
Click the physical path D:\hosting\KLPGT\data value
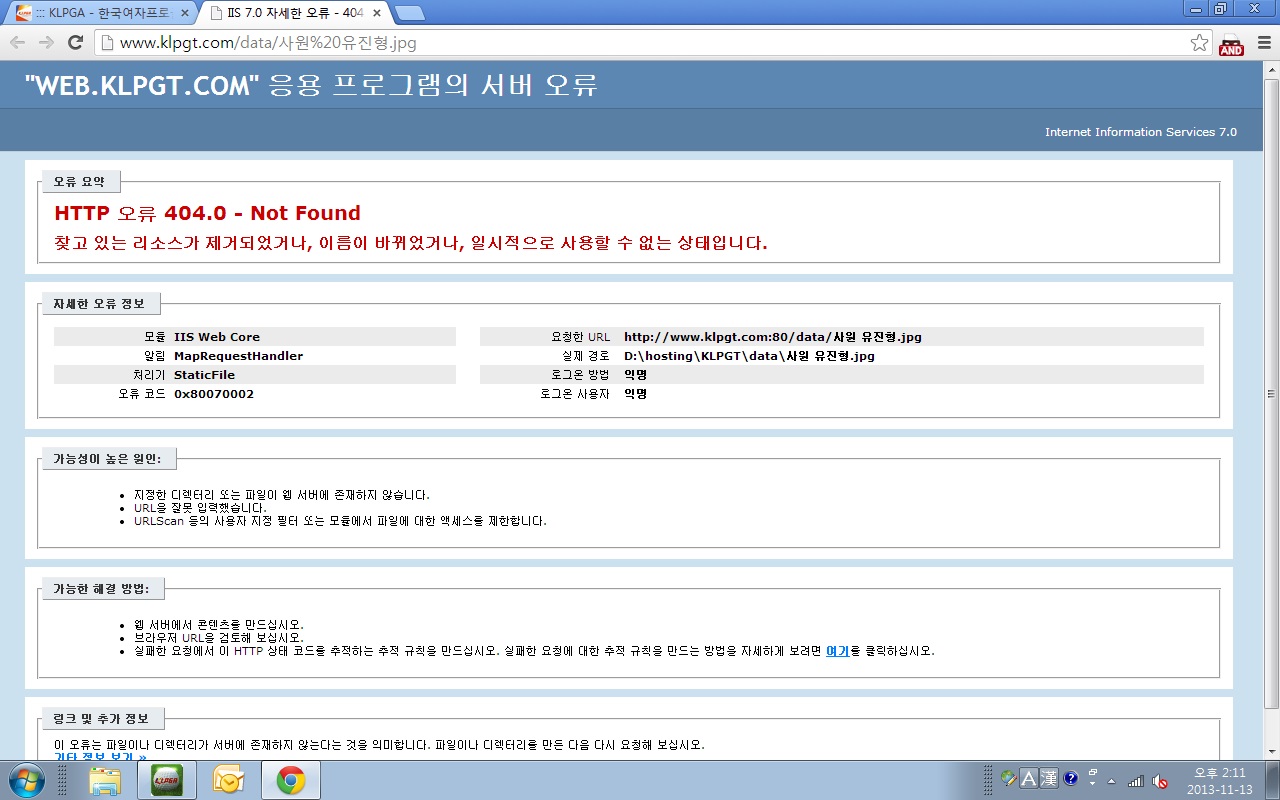point(749,356)
